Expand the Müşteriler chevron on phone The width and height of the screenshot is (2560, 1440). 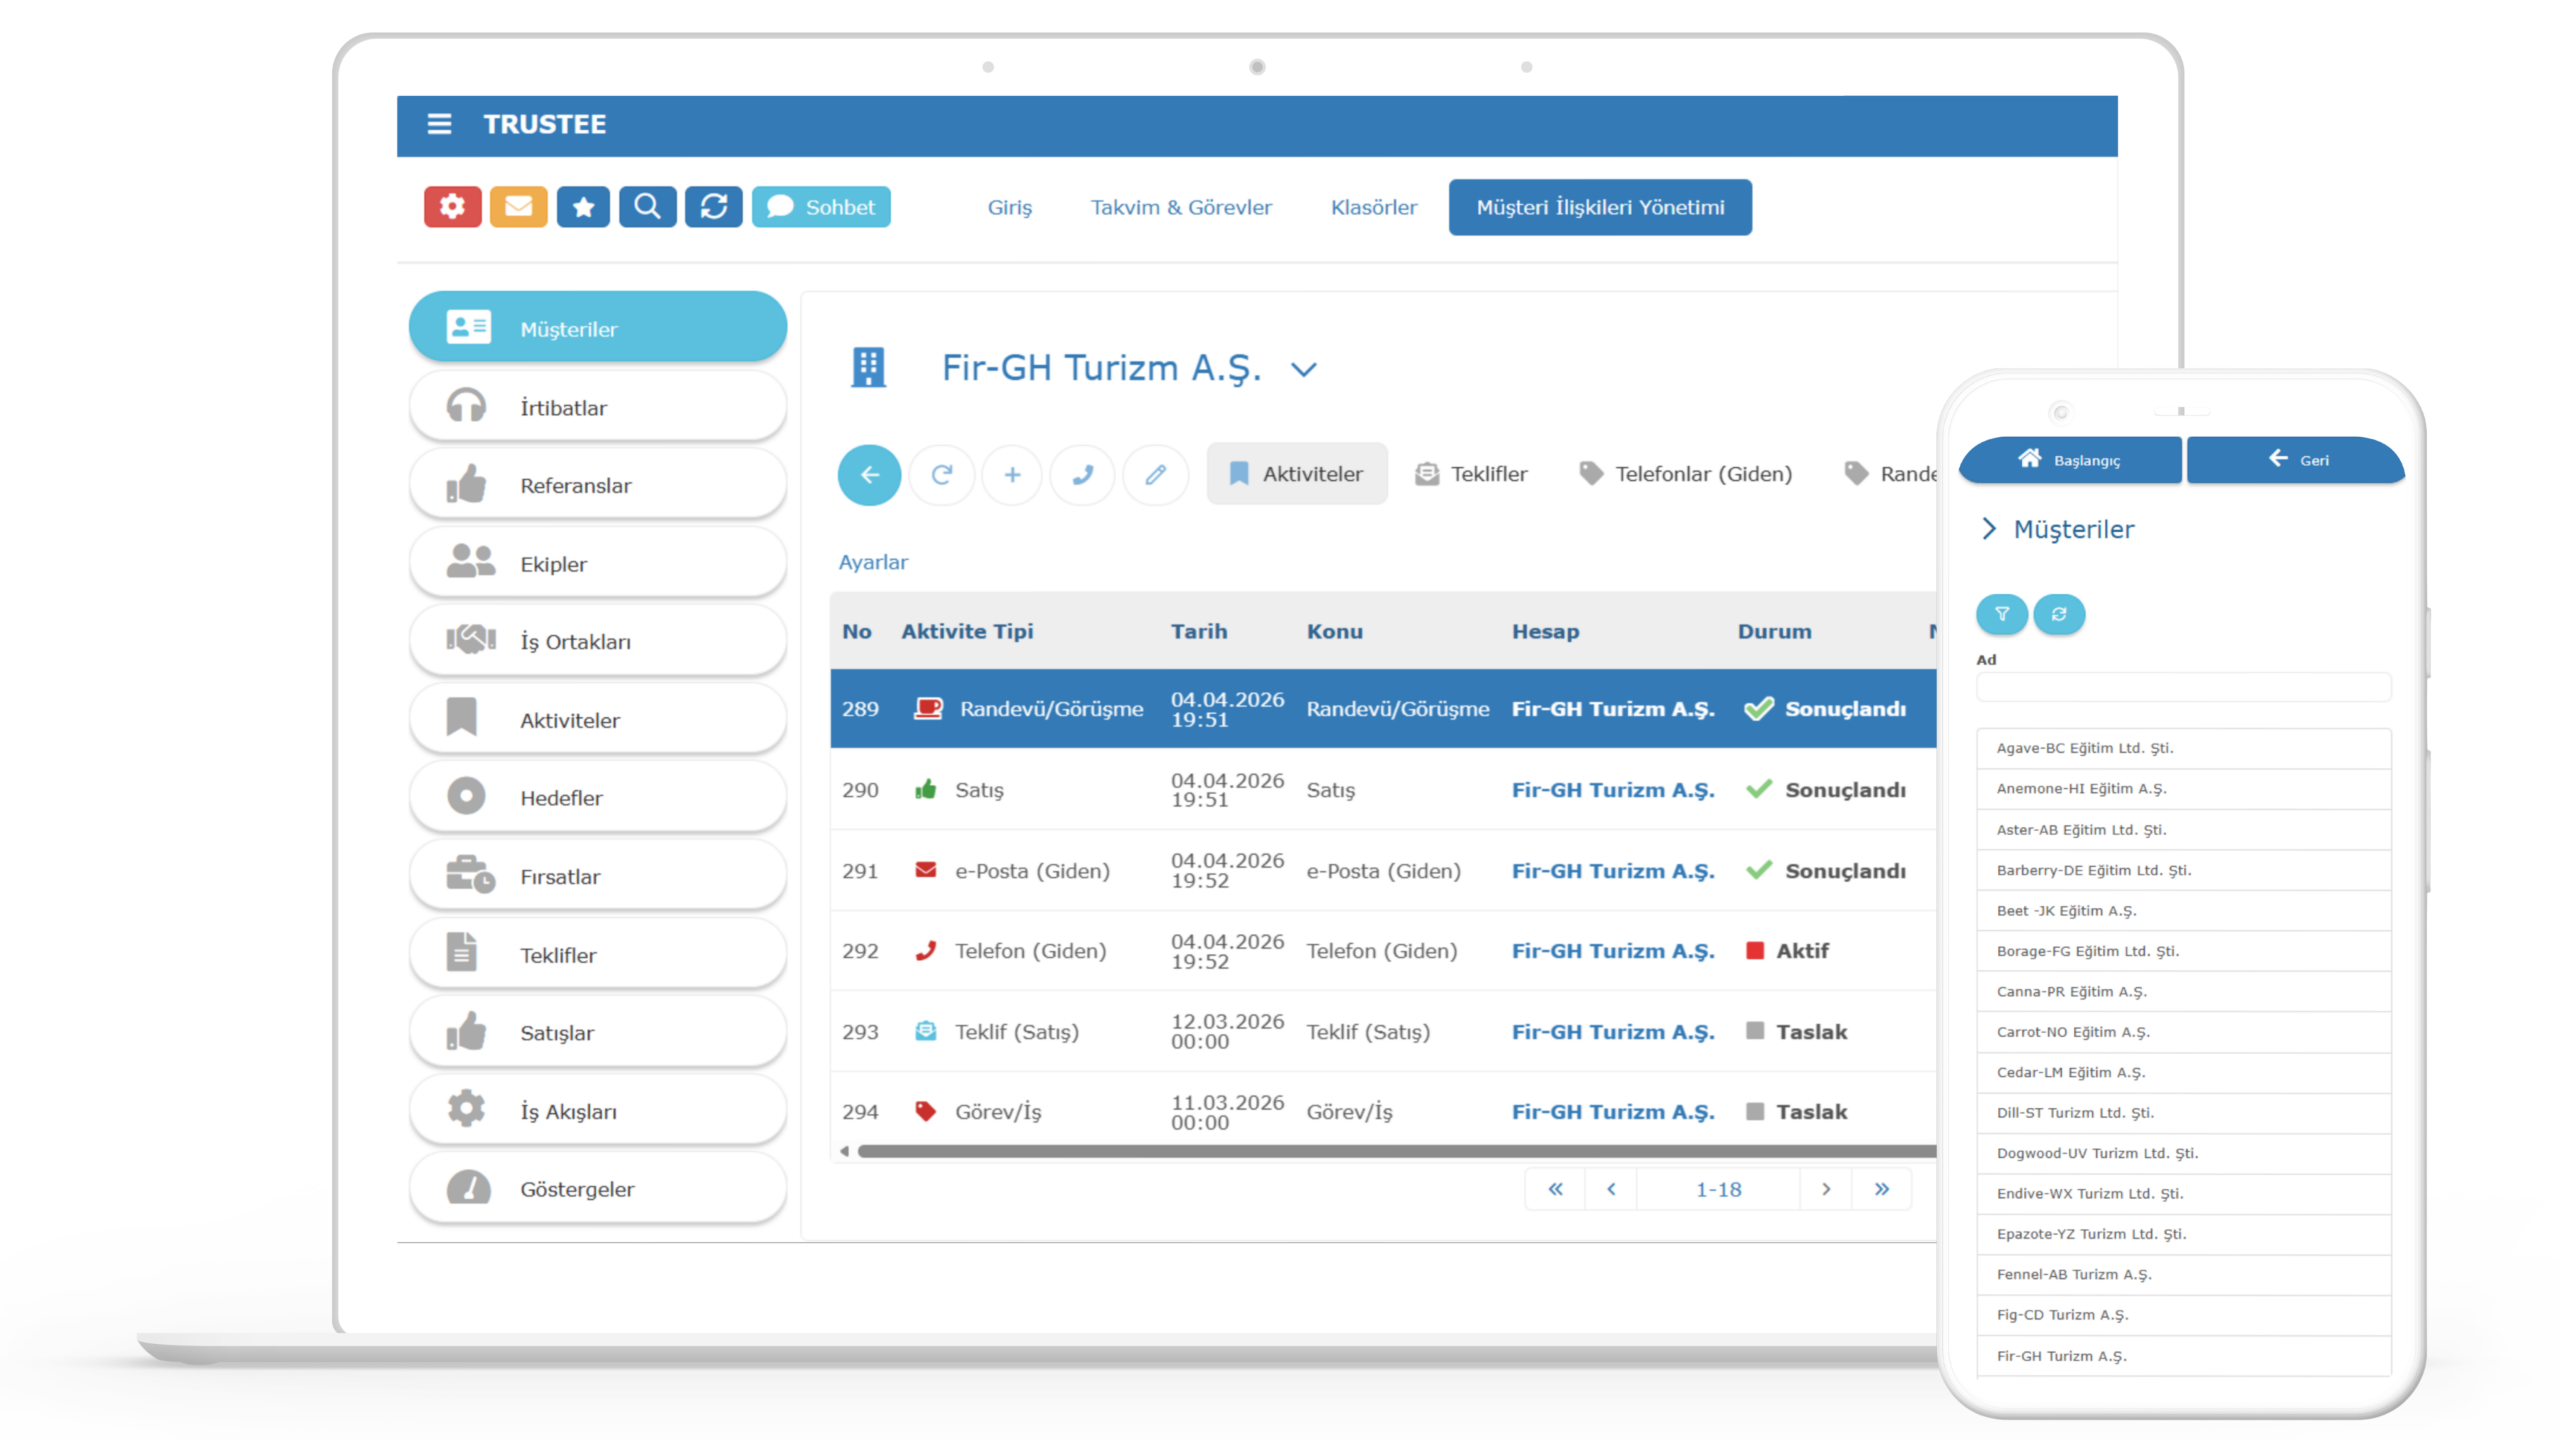pyautogui.click(x=1989, y=529)
